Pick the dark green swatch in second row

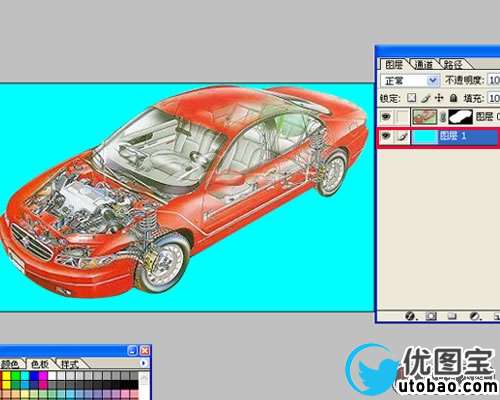coord(16,385)
